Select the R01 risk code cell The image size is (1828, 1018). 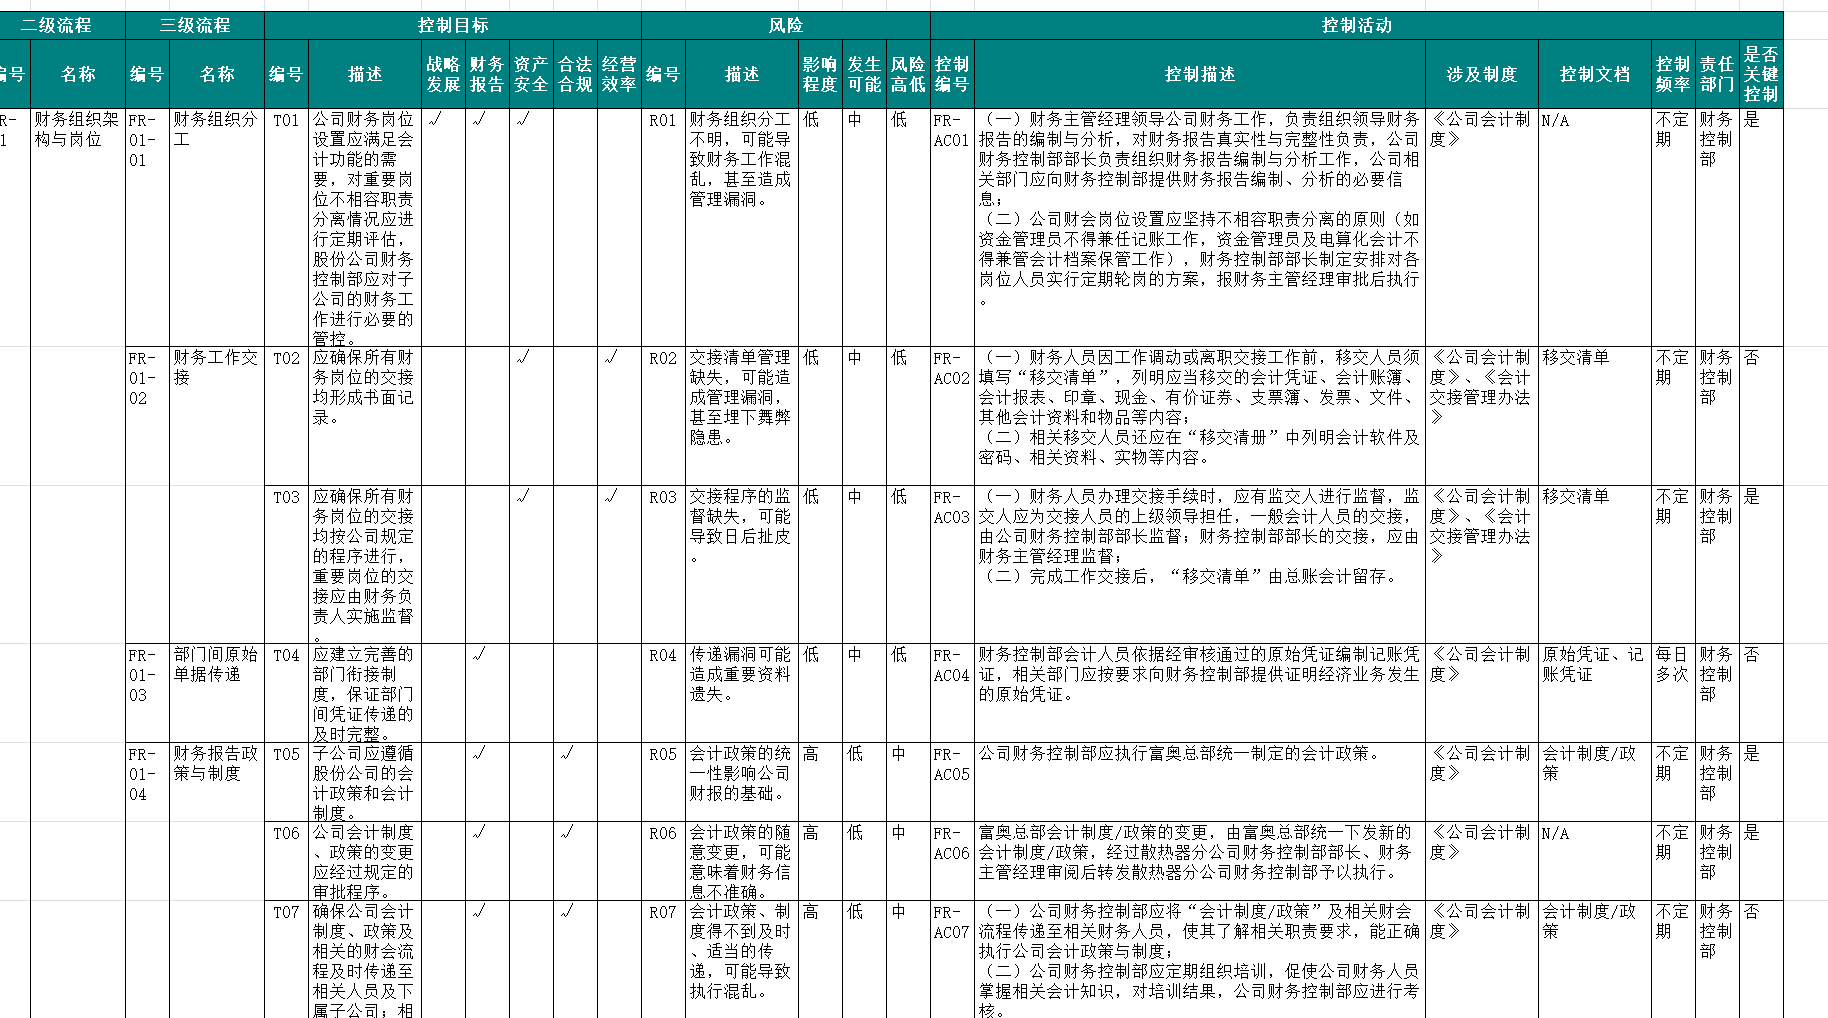tap(663, 227)
